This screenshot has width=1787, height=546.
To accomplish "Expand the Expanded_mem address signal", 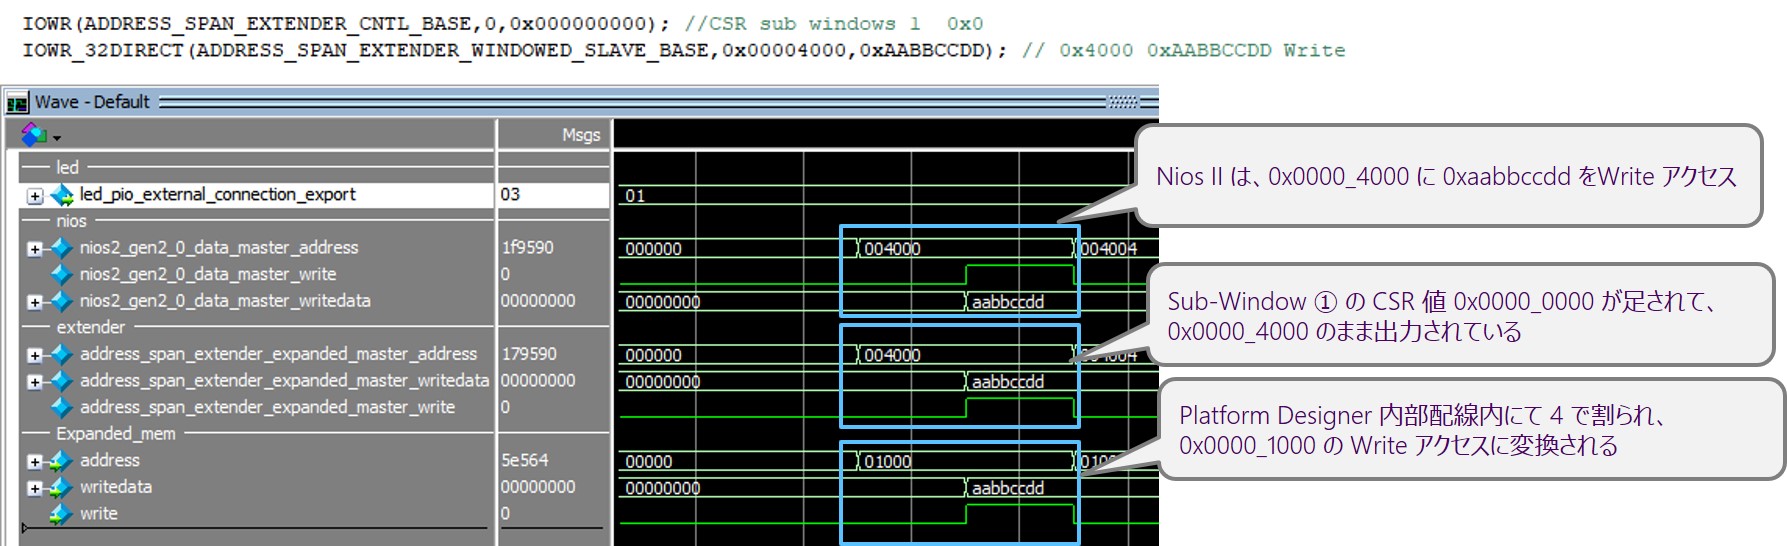I will (35, 462).
